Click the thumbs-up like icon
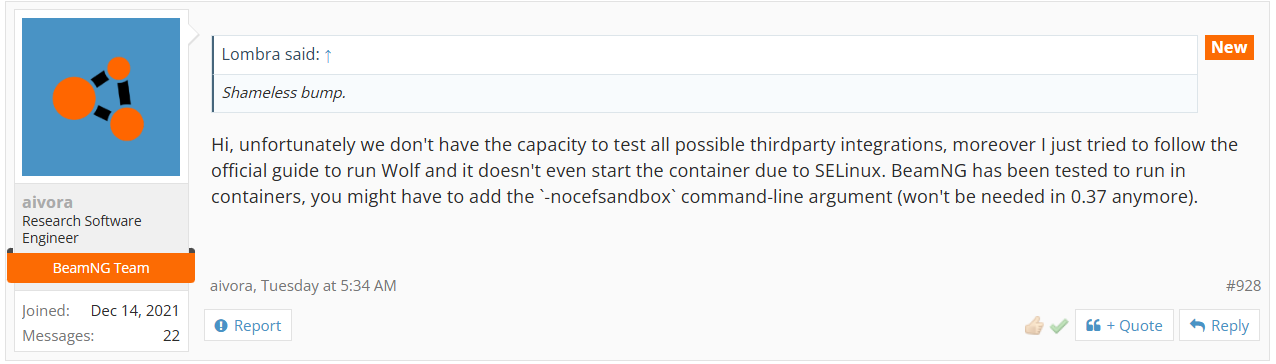 [1034, 326]
